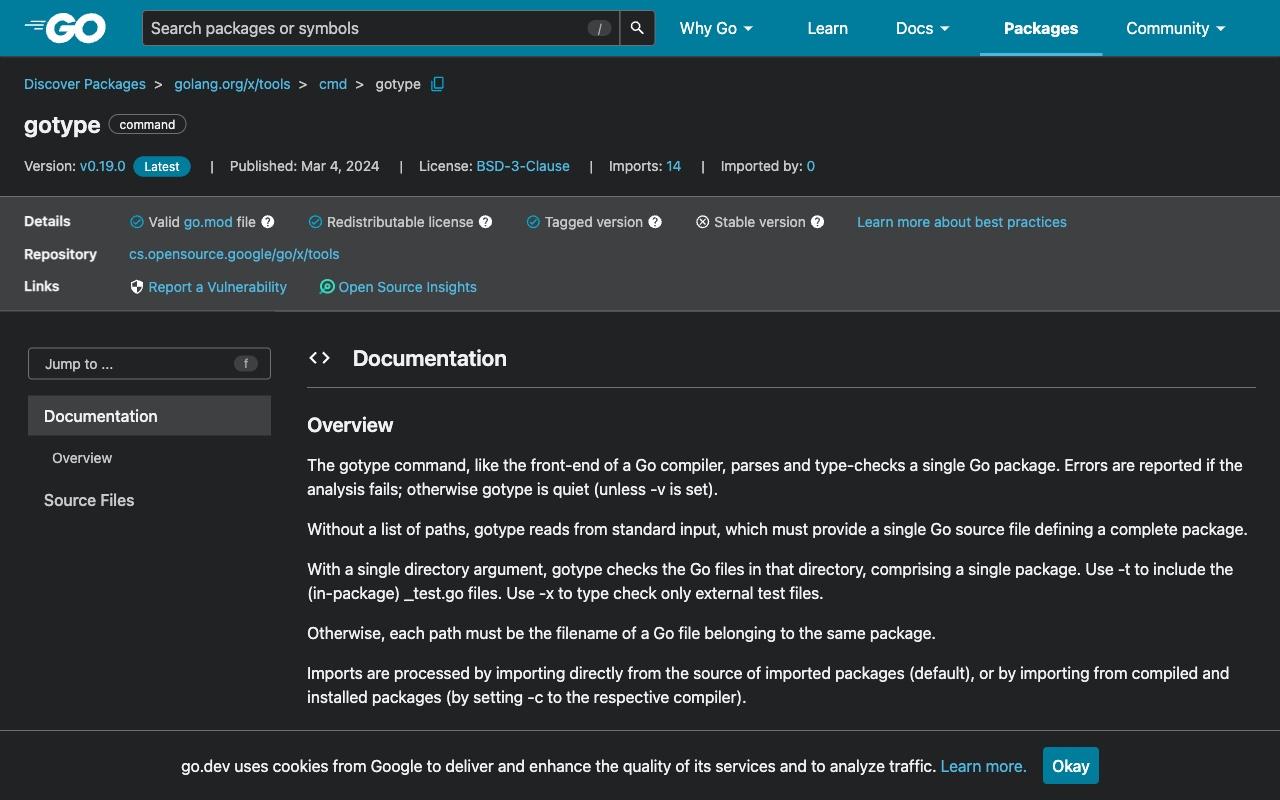View imported by 0 link
The height and width of the screenshot is (800, 1280).
[x=811, y=166]
